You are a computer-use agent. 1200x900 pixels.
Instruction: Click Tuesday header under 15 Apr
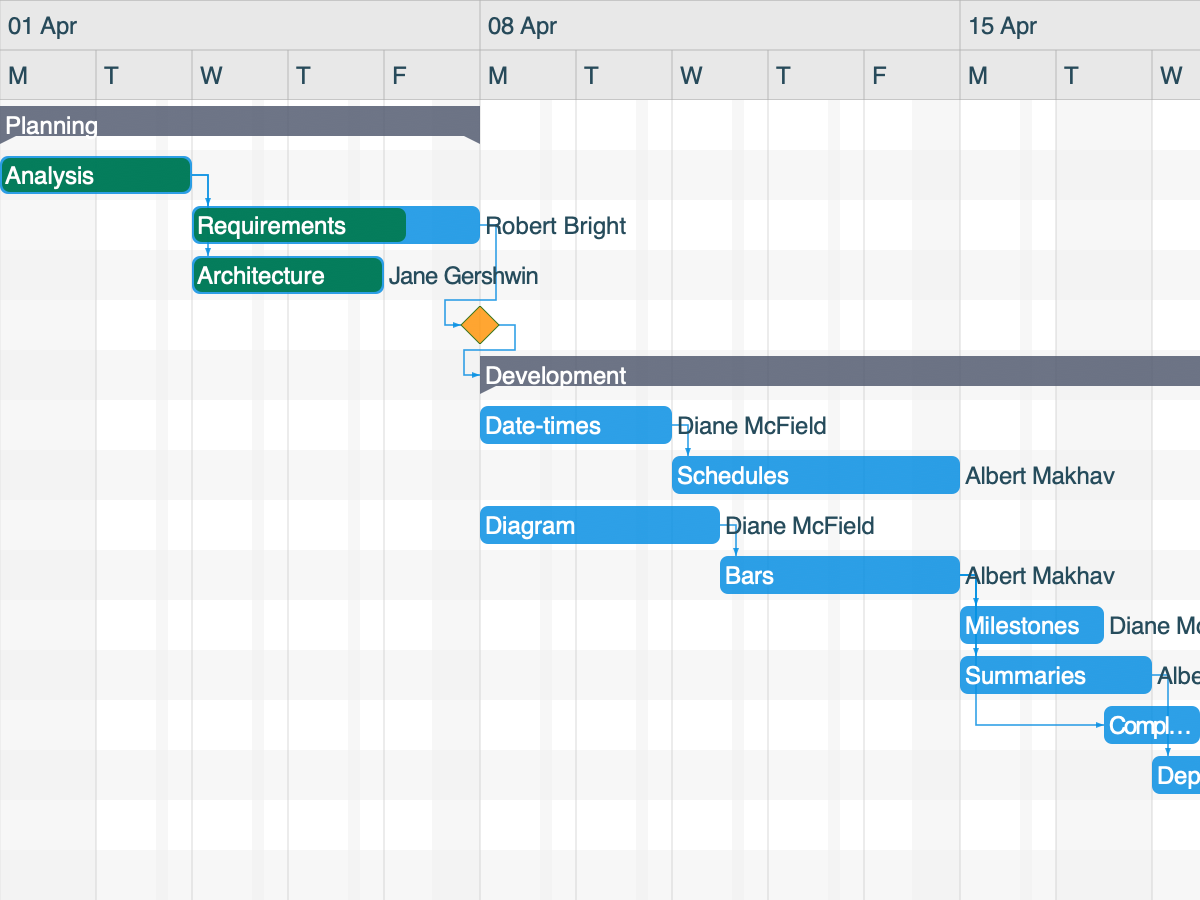pos(1104,75)
